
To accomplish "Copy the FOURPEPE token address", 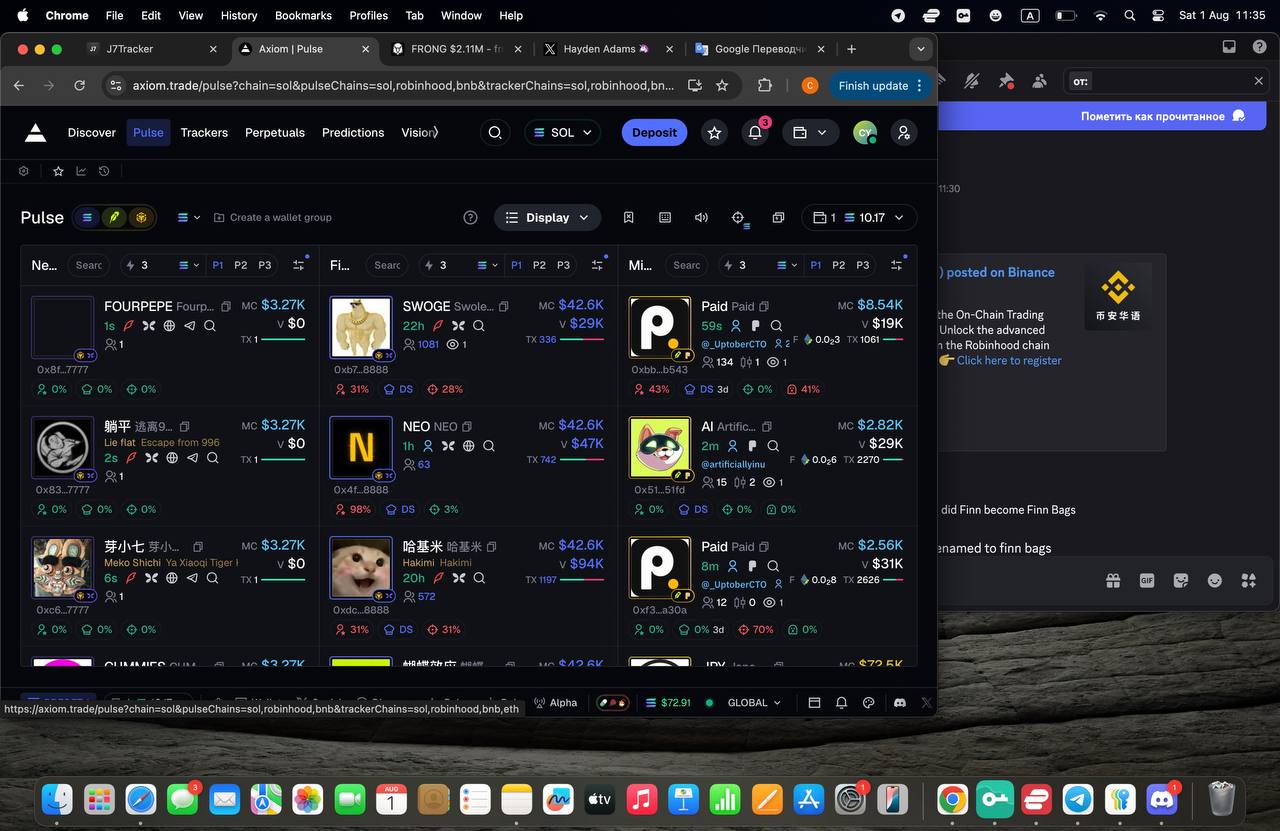I will click(x=226, y=306).
